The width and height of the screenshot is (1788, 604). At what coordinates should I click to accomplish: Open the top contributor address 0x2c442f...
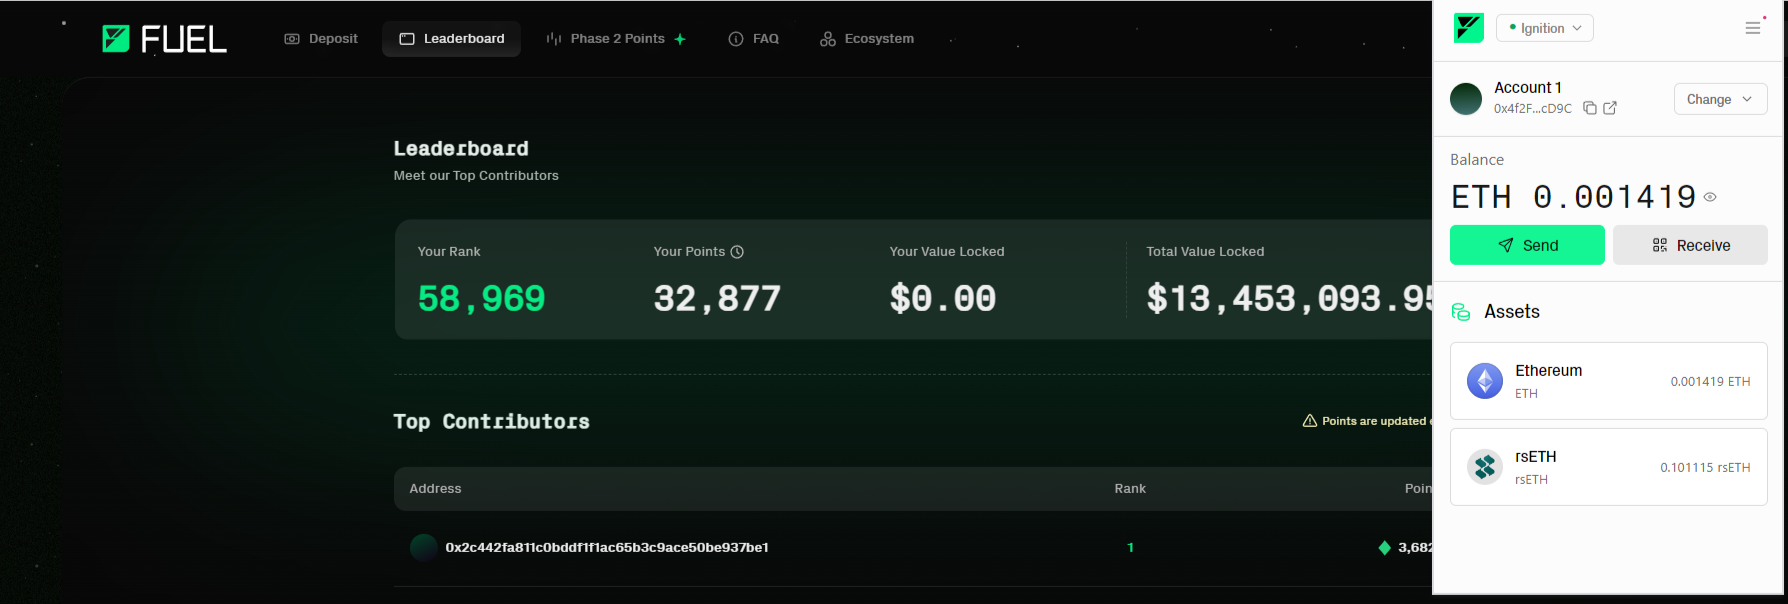(x=607, y=547)
